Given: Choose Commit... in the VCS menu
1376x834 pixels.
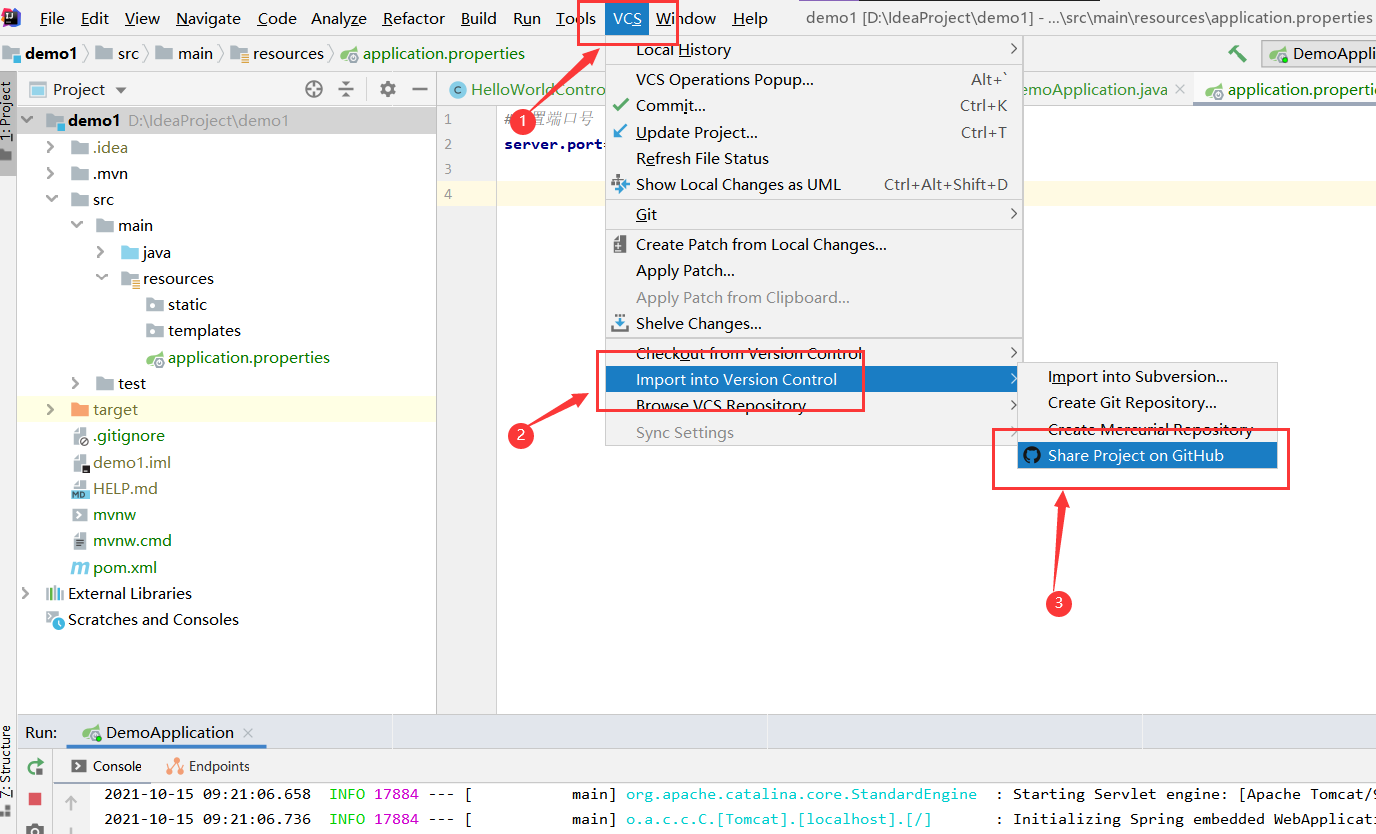Looking at the screenshot, I should (x=814, y=105).
